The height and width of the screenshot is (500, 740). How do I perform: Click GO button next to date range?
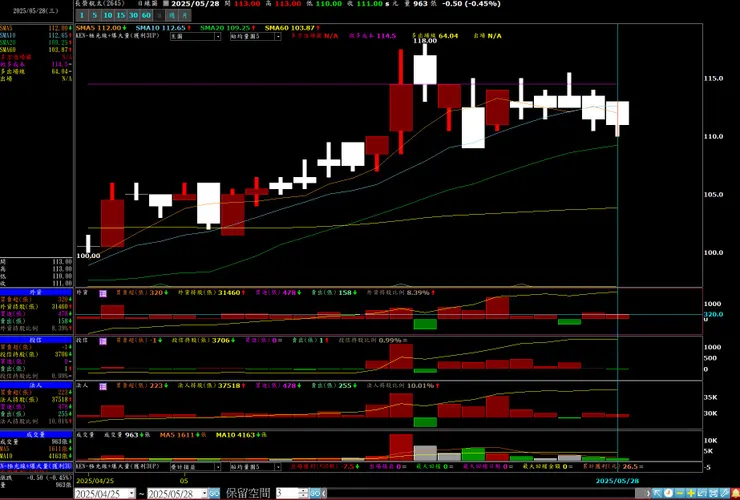pos(214,493)
